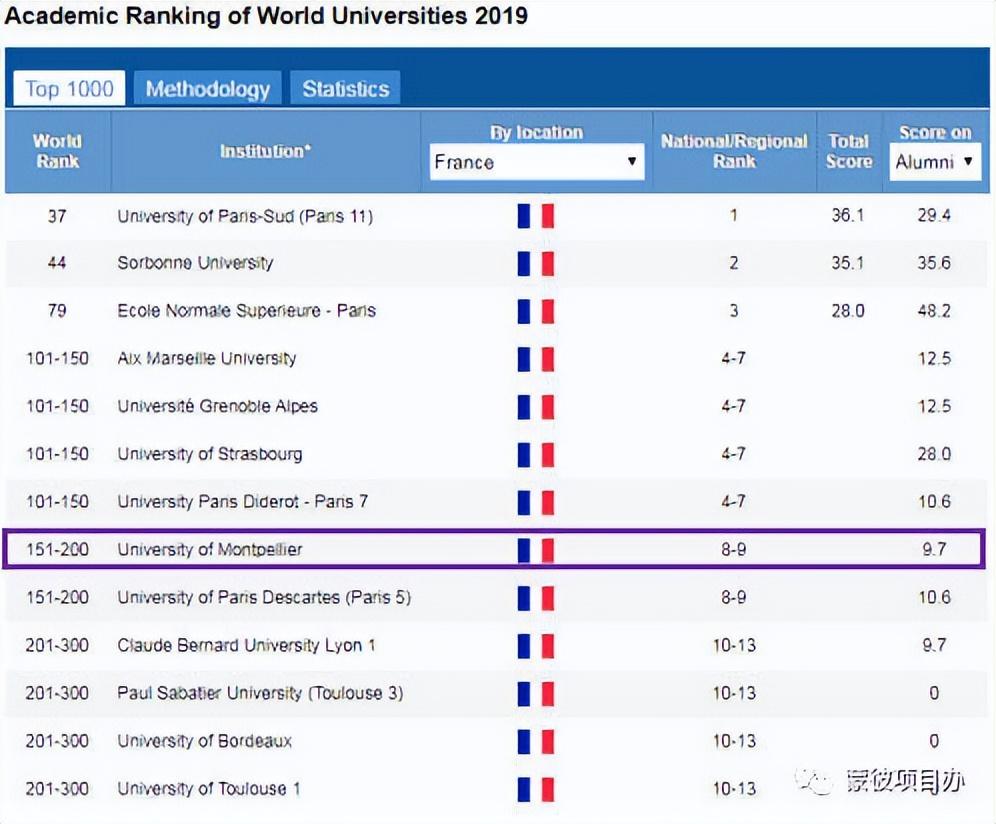Image resolution: width=996 pixels, height=824 pixels.
Task: Click French flag in Paris Diderot row
Action: coord(536,503)
